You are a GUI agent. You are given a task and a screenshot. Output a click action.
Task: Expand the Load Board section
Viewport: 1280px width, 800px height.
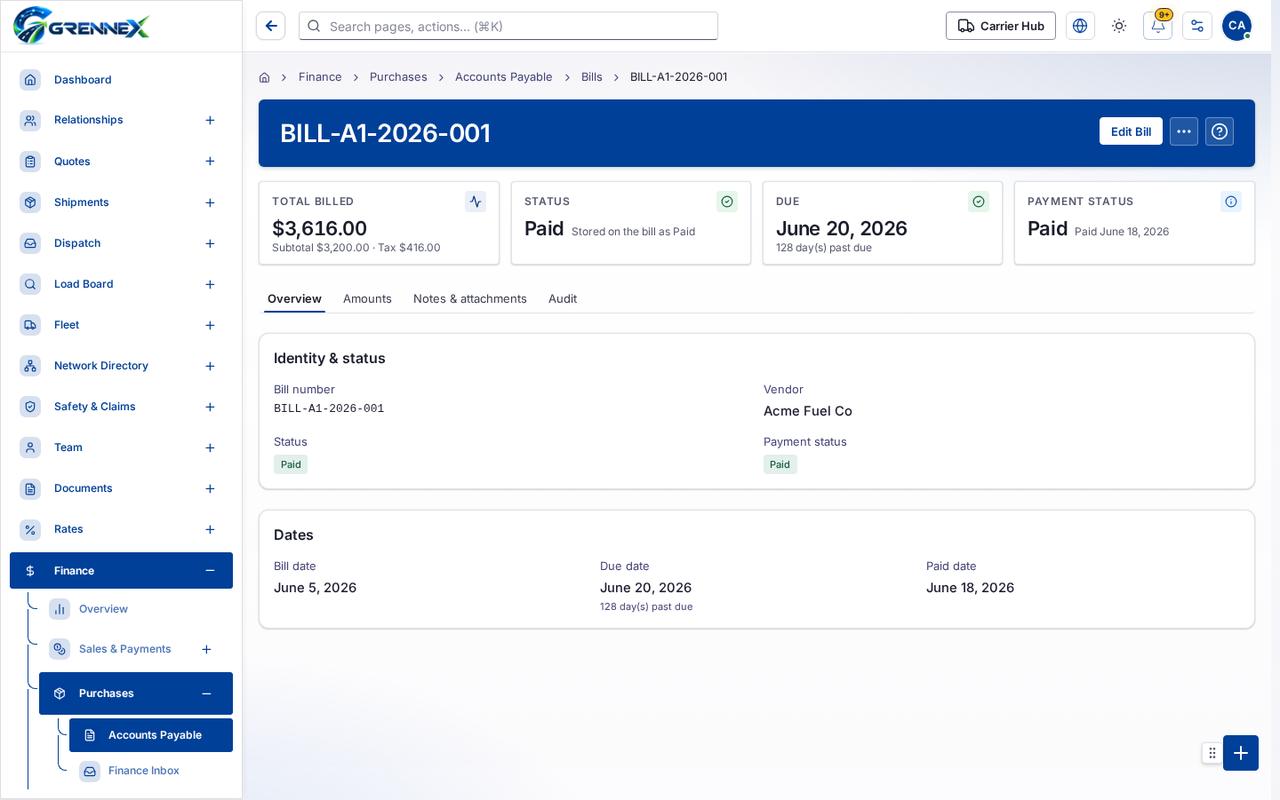(210, 284)
